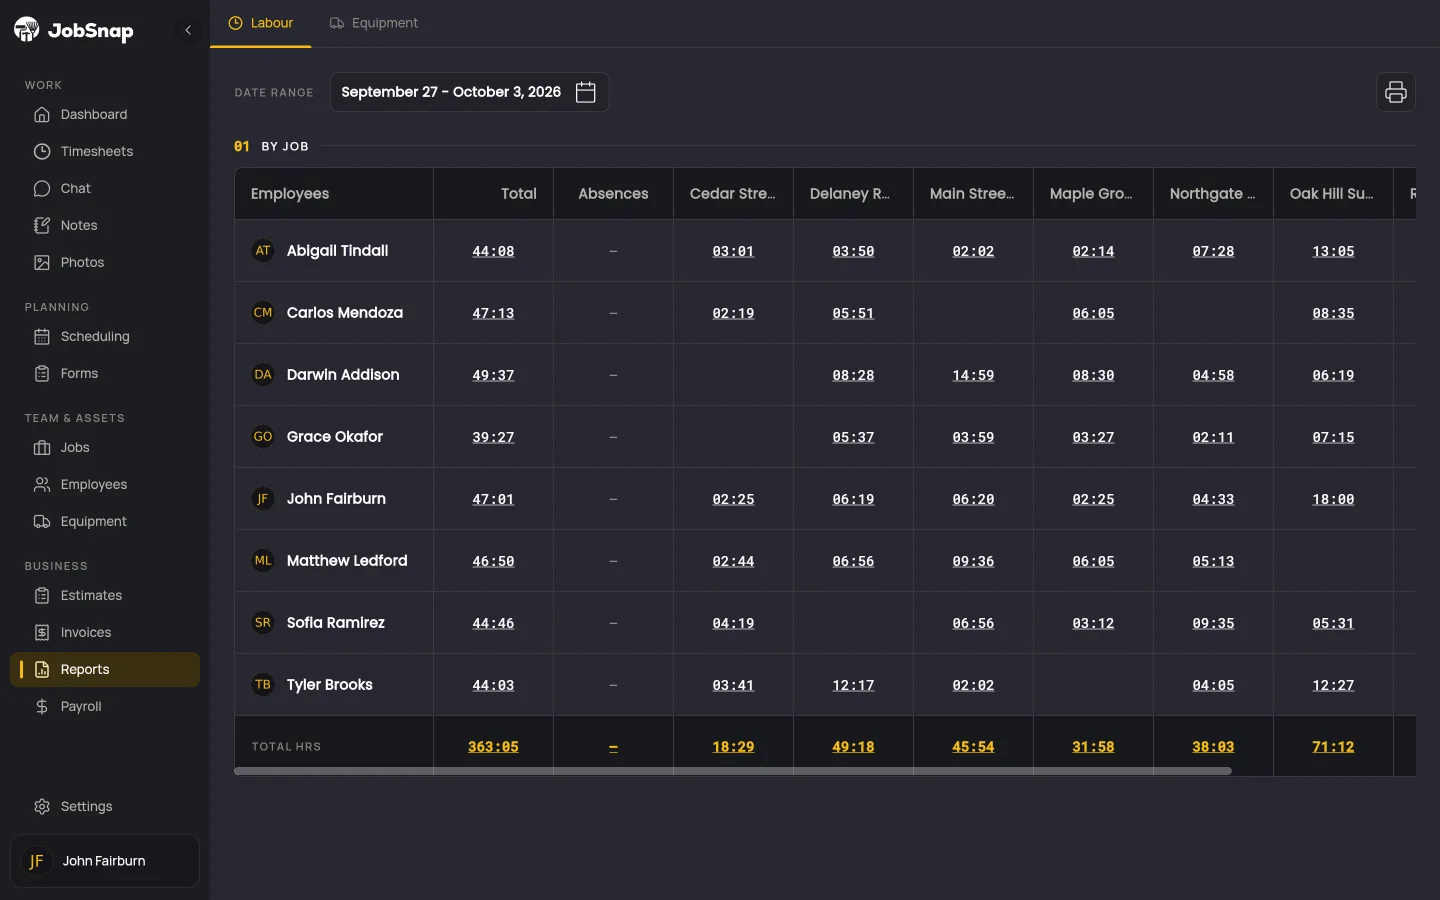1440x900 pixels.
Task: Click the Settings gear icon
Action: click(x=42, y=806)
